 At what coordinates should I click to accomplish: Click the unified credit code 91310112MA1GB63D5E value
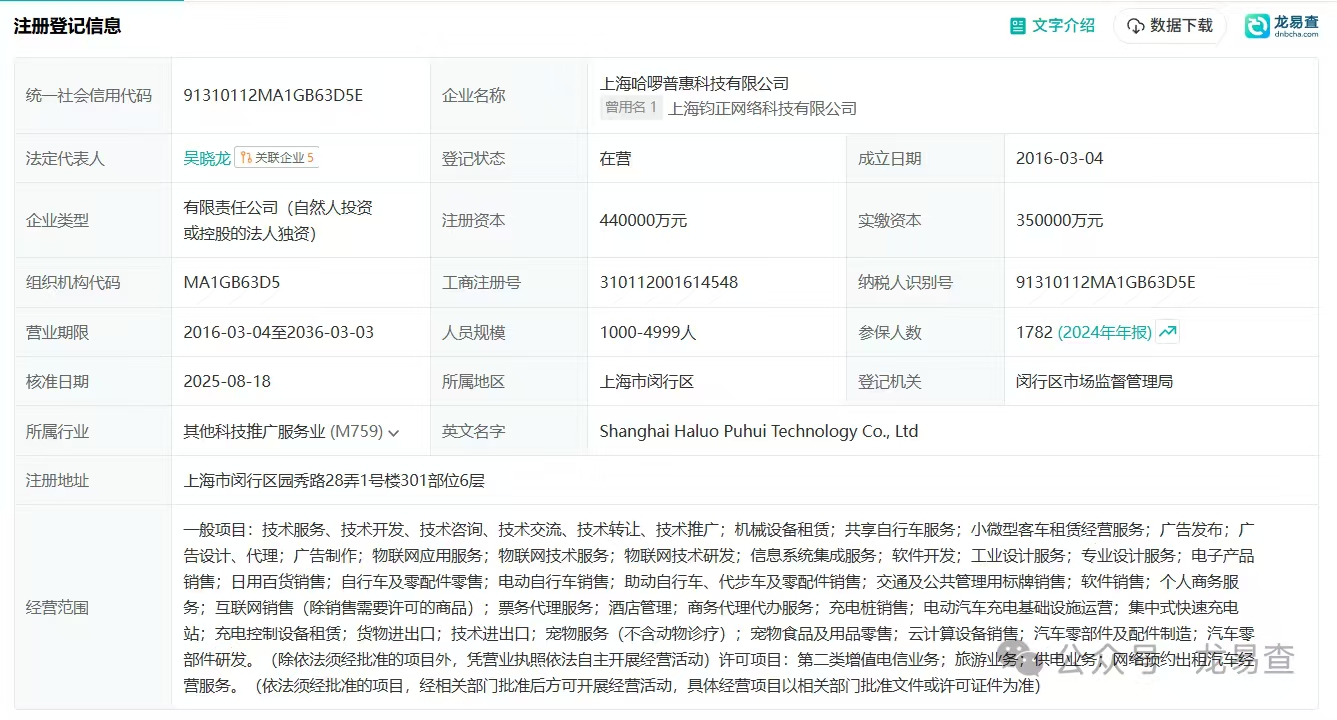pos(273,96)
